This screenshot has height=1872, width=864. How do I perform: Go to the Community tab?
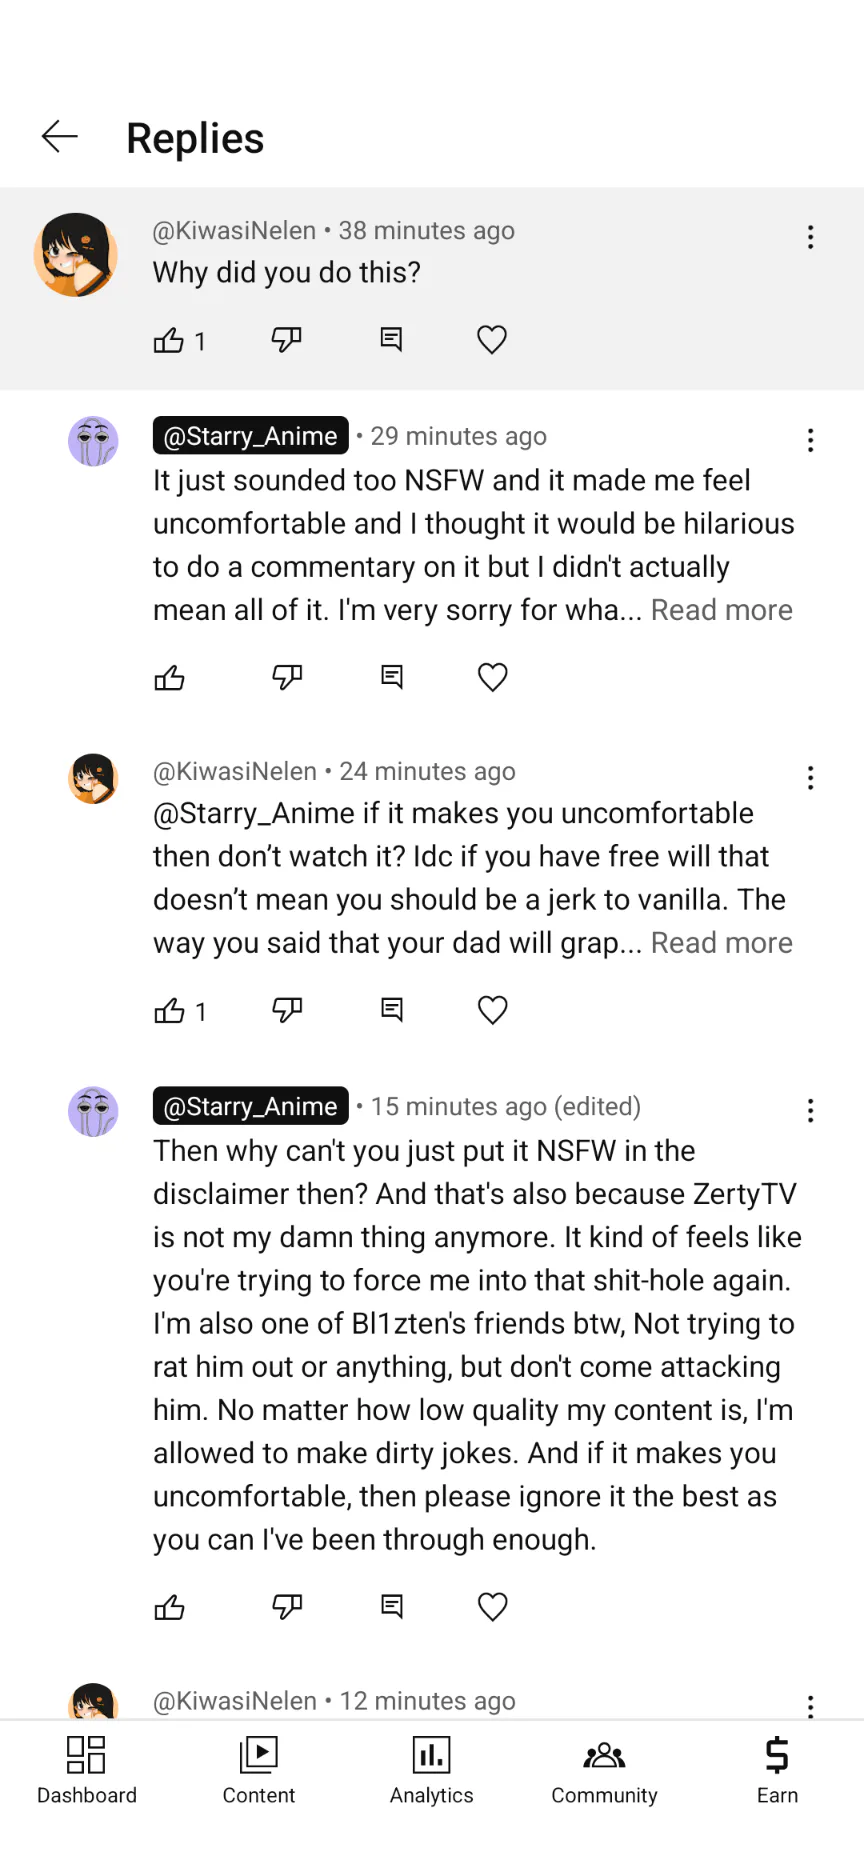click(604, 1770)
